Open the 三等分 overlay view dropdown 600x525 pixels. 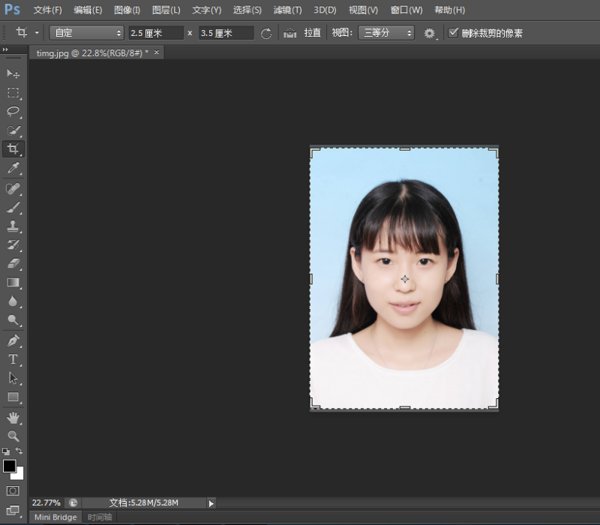tap(386, 33)
